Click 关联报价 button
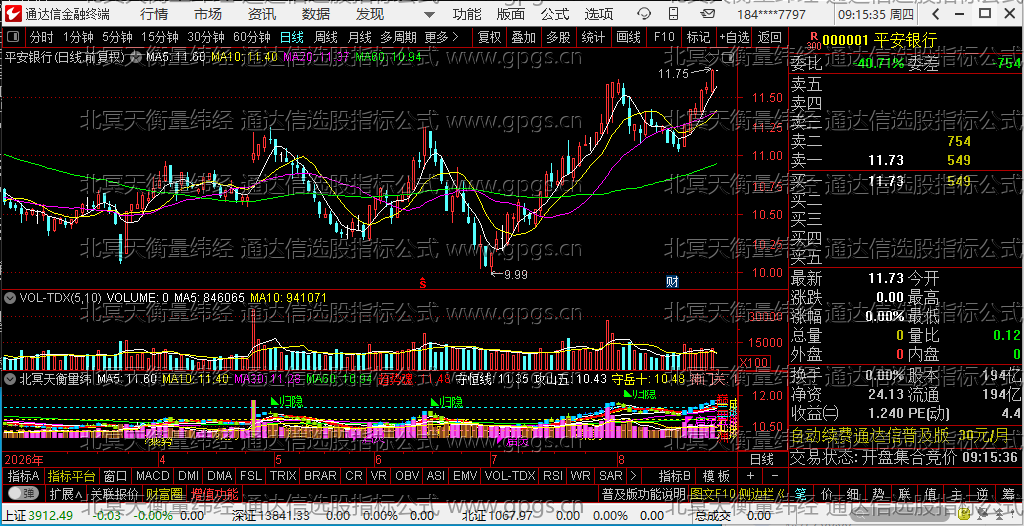 point(114,493)
